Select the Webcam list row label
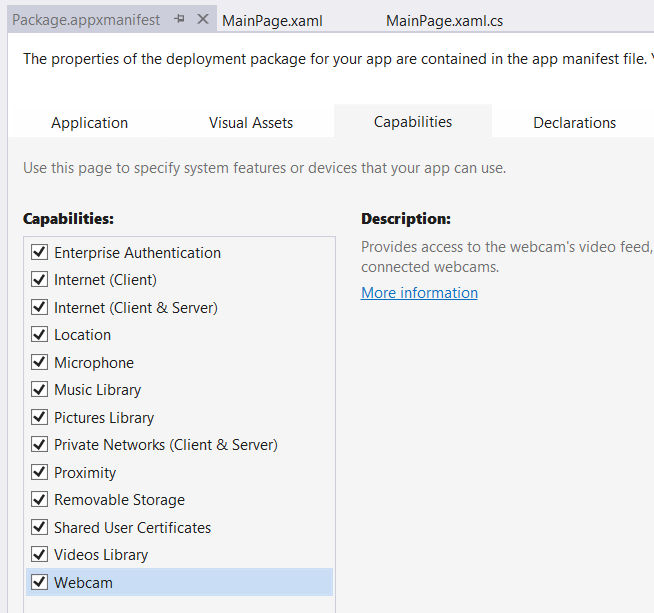This screenshot has height=613, width=654. click(83, 583)
